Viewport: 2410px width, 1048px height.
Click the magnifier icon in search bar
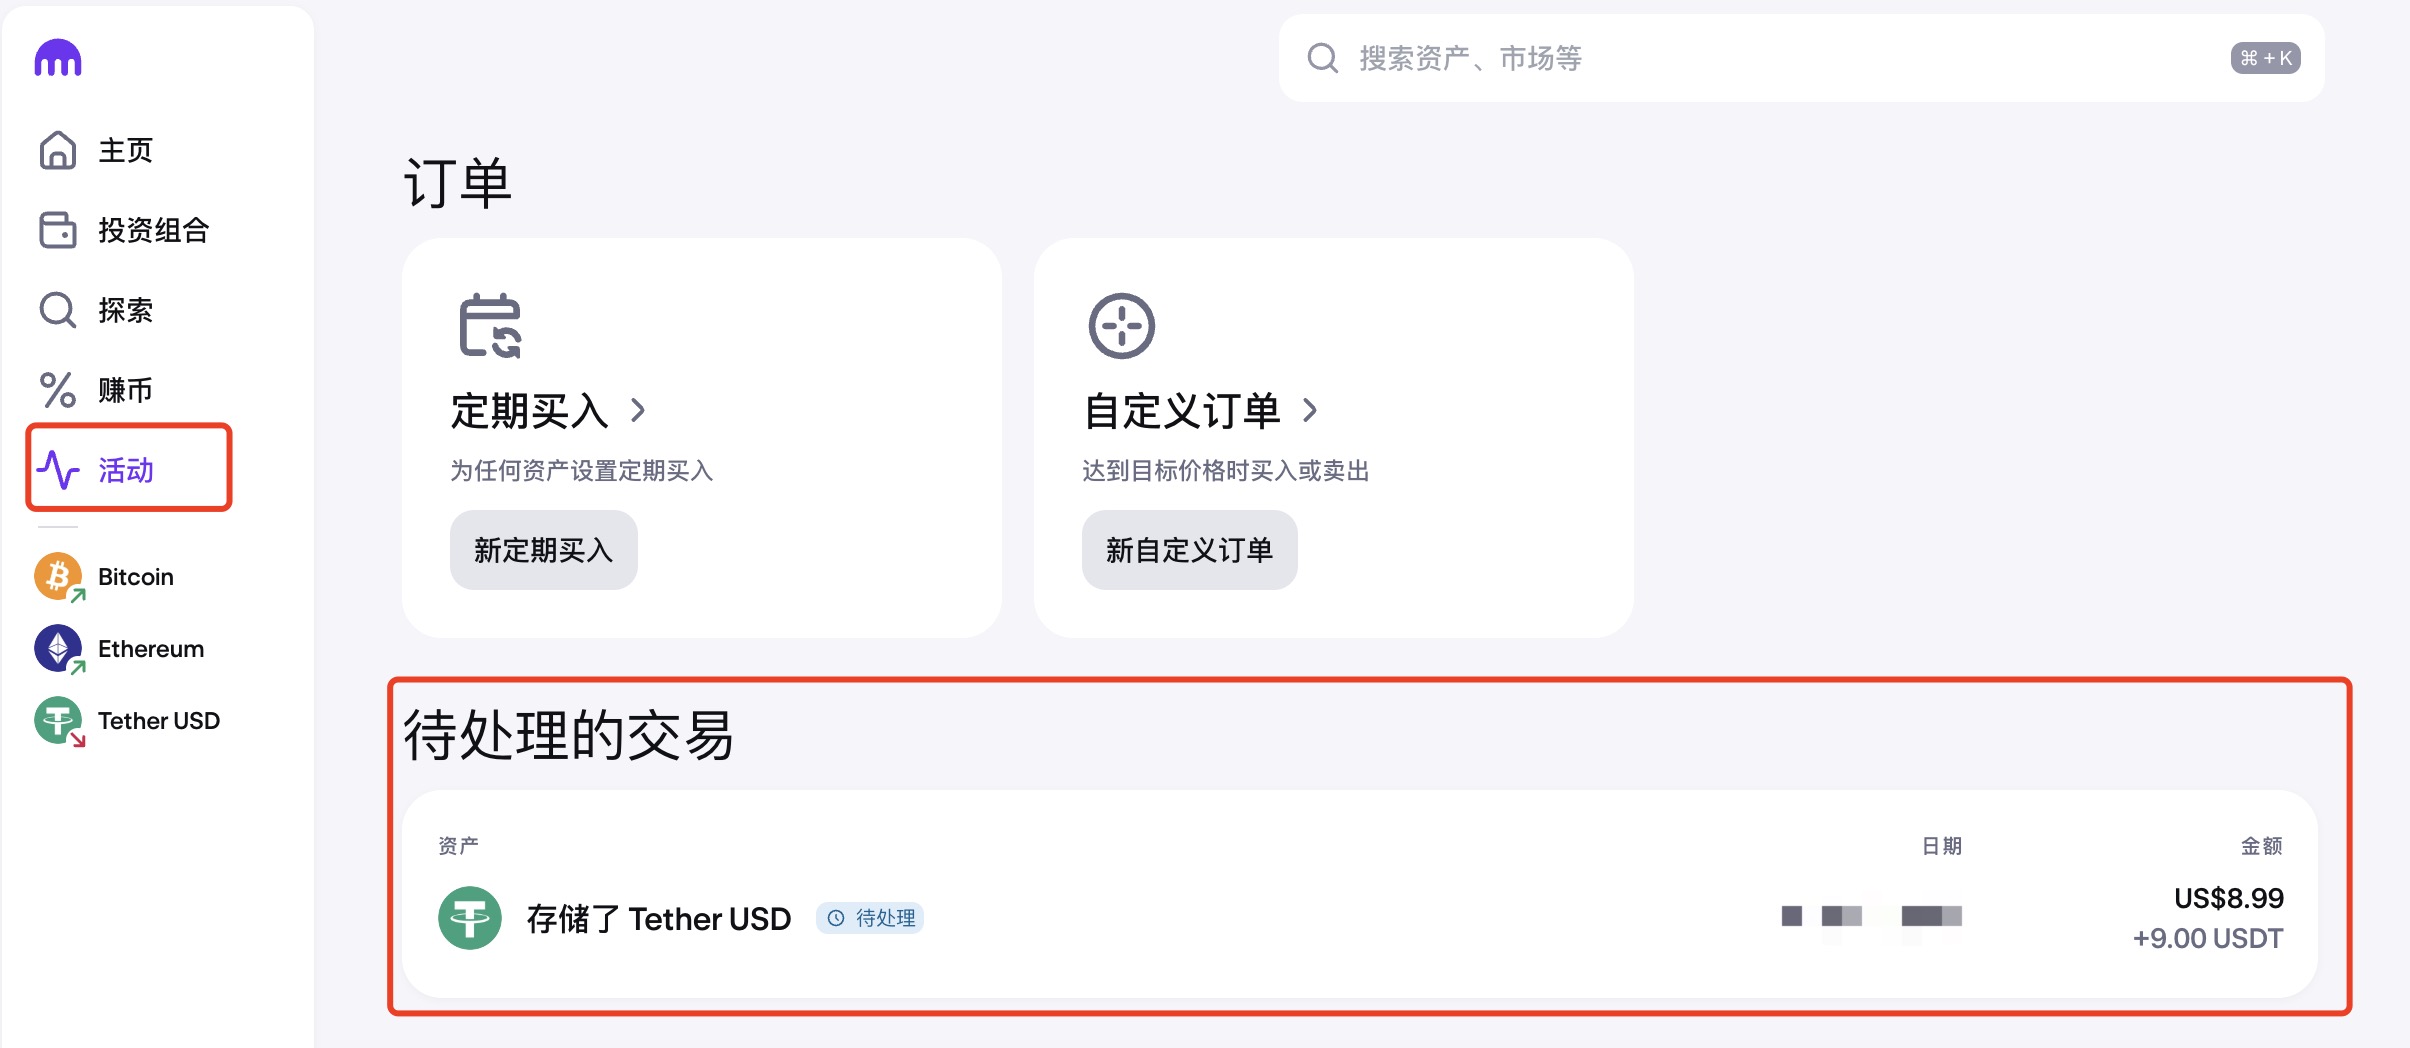1322,58
